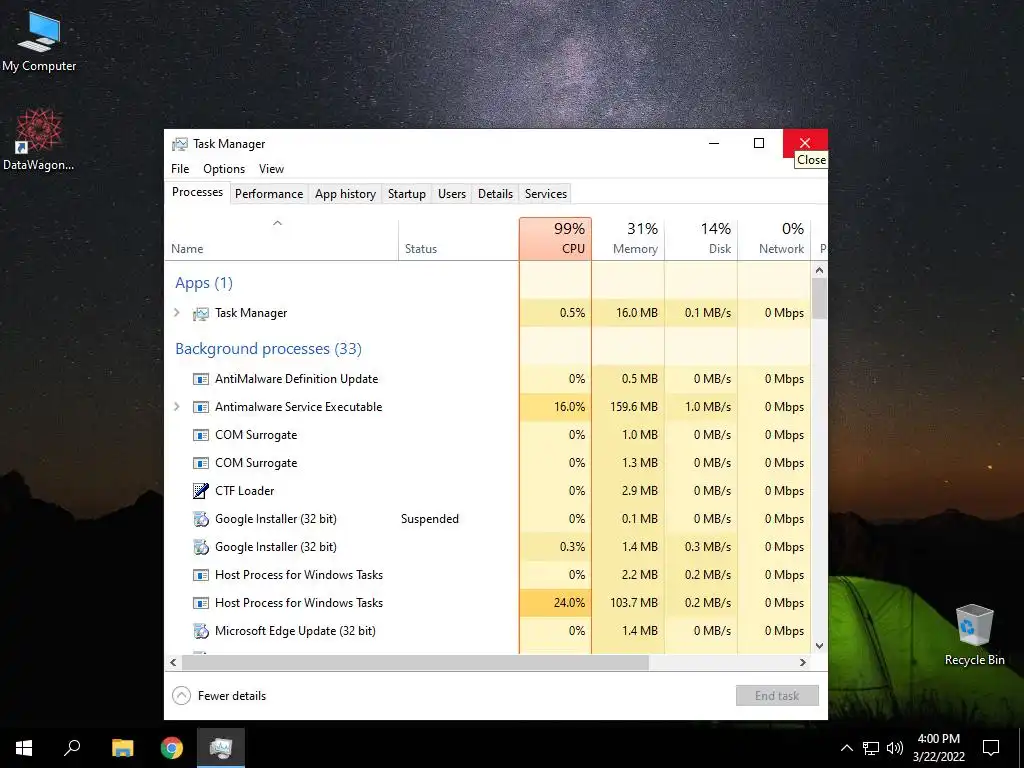Click the Windows Start button
Screen dimensions: 1024x768
24,748
